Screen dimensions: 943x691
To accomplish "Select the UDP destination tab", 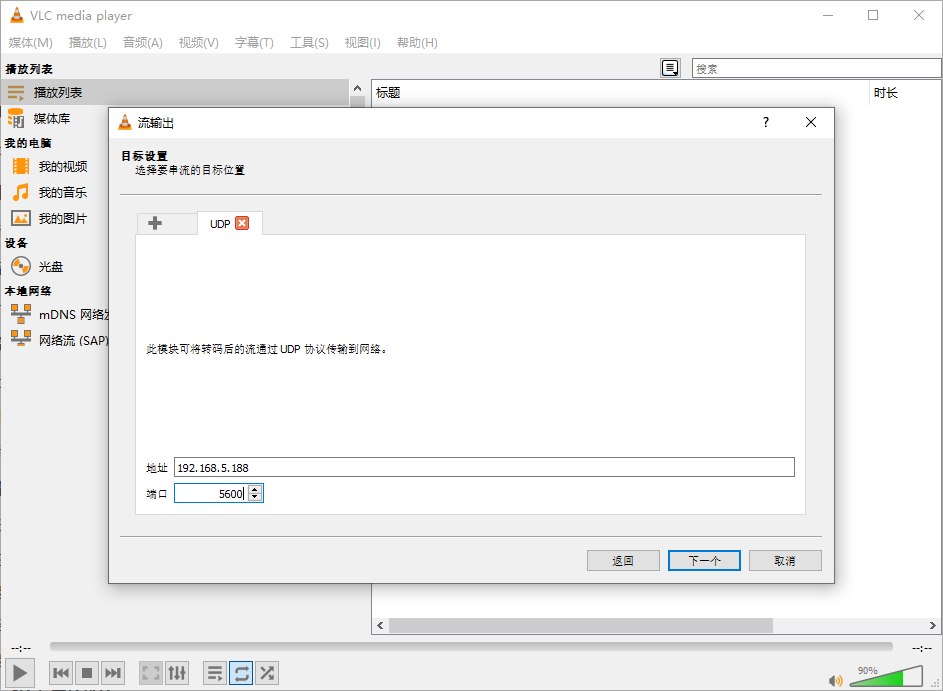I will pos(220,224).
